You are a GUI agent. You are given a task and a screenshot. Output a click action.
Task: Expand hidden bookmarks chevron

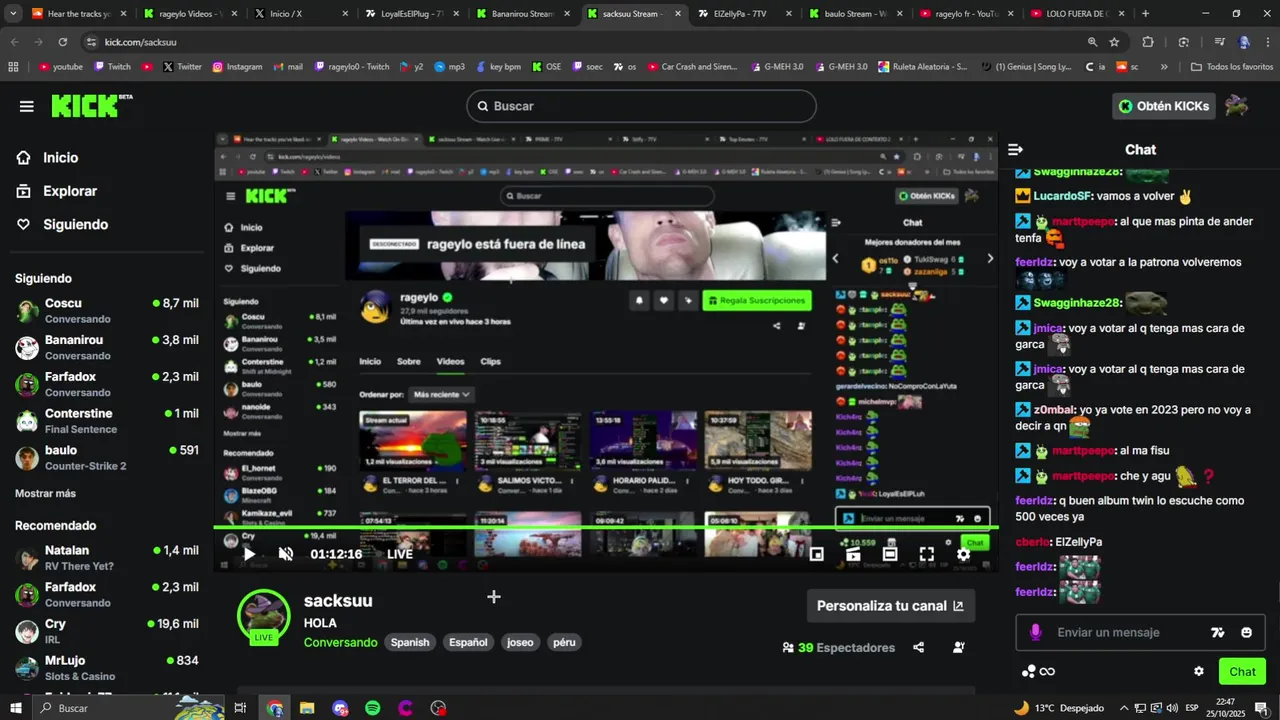(1164, 67)
